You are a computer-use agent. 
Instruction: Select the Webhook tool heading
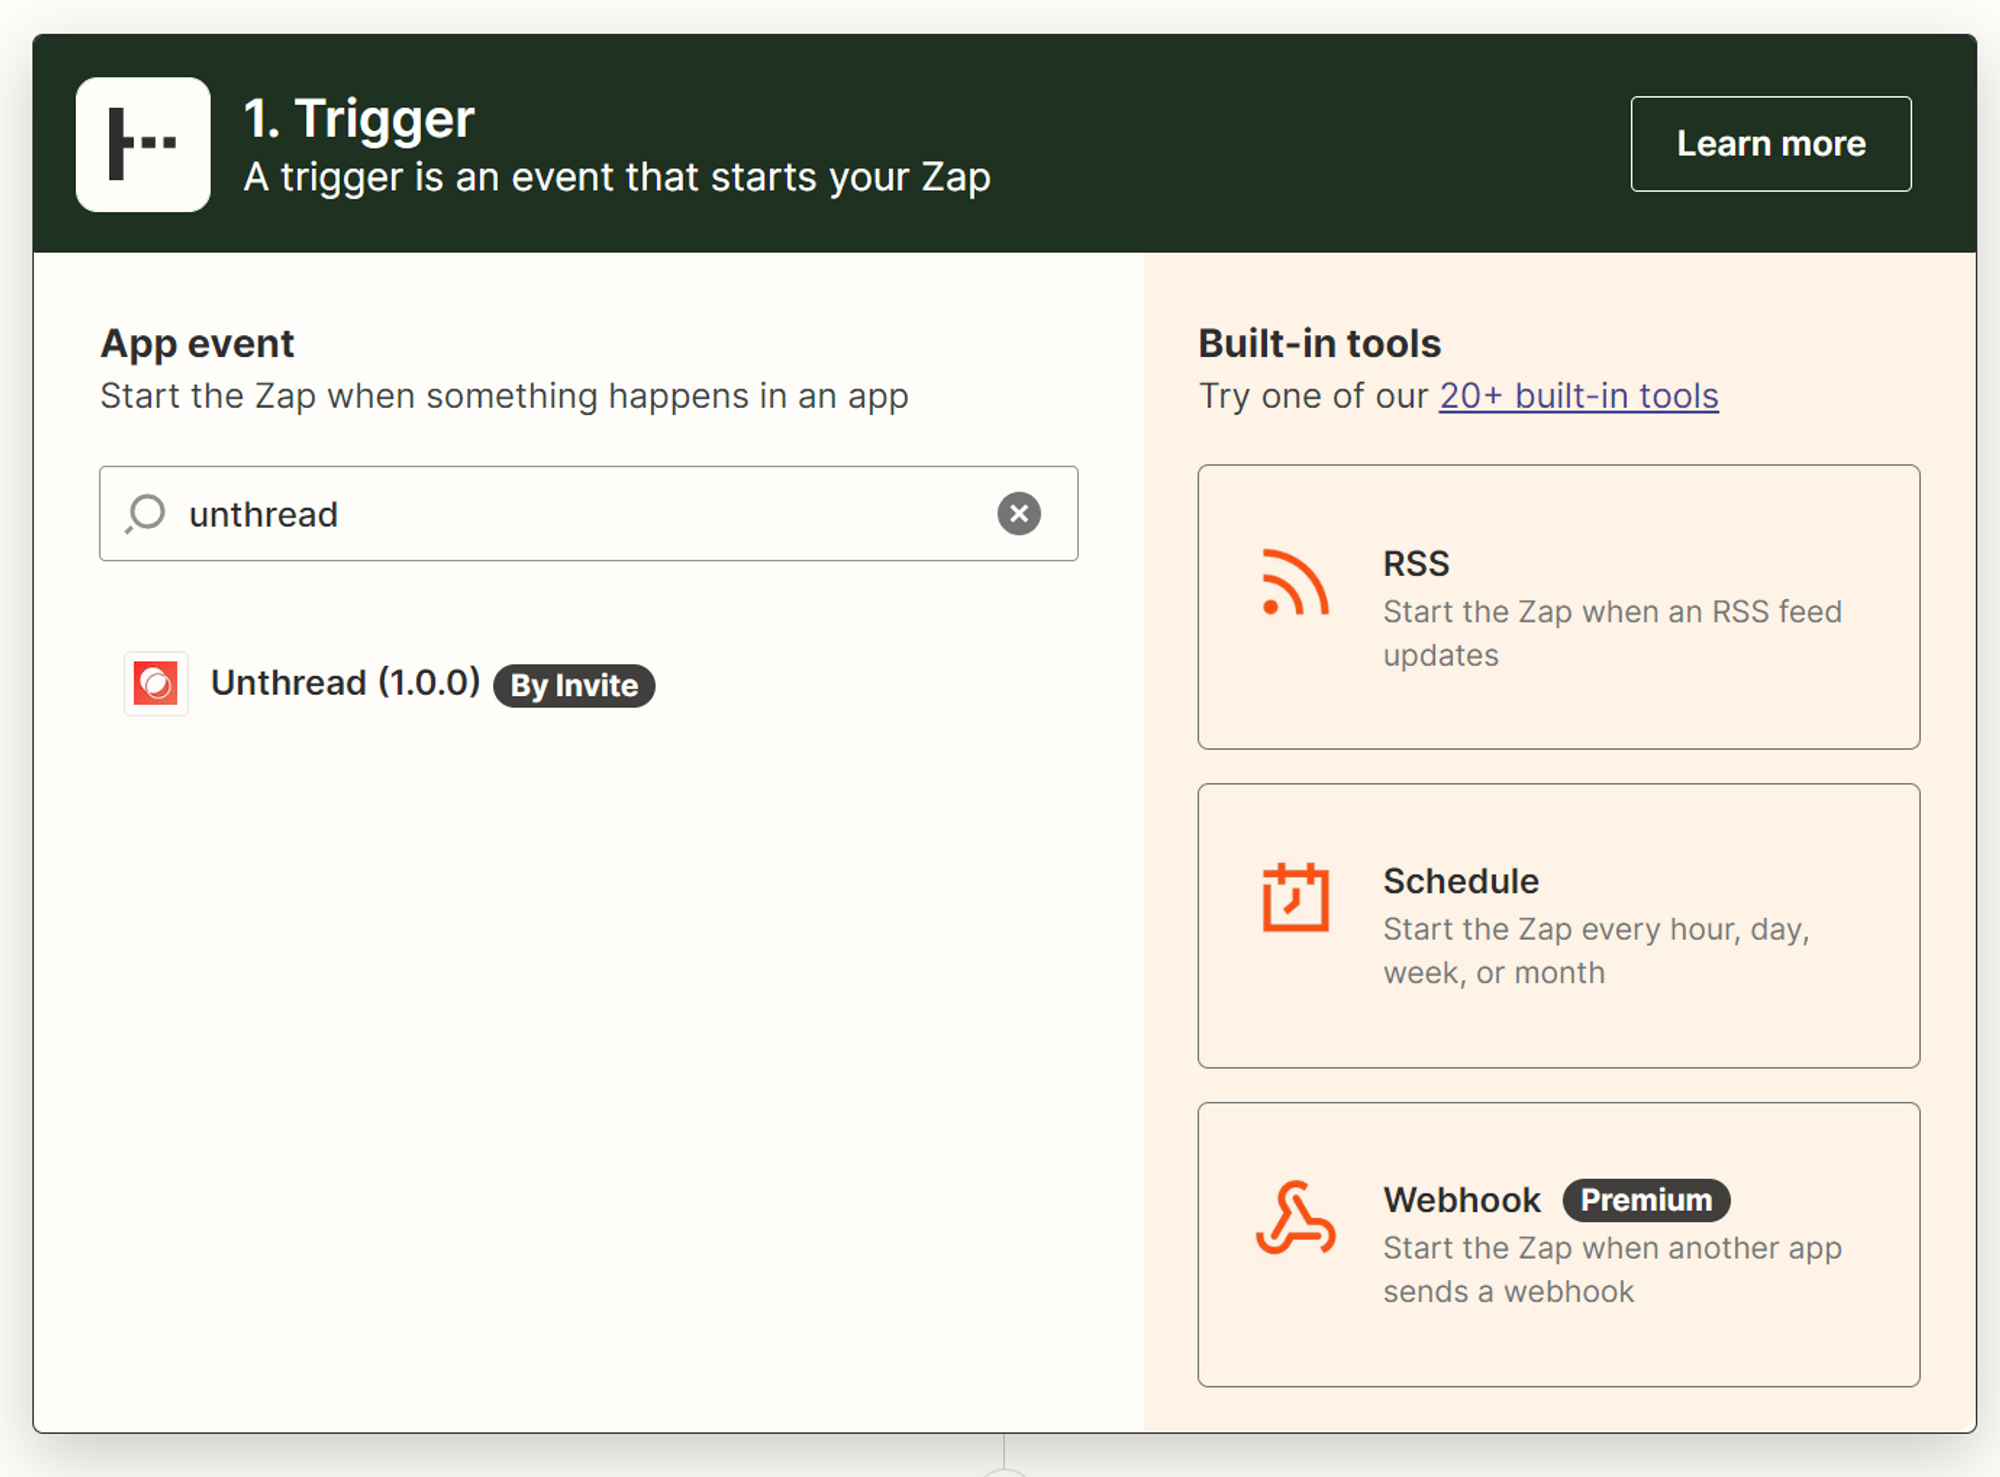coord(1461,1200)
